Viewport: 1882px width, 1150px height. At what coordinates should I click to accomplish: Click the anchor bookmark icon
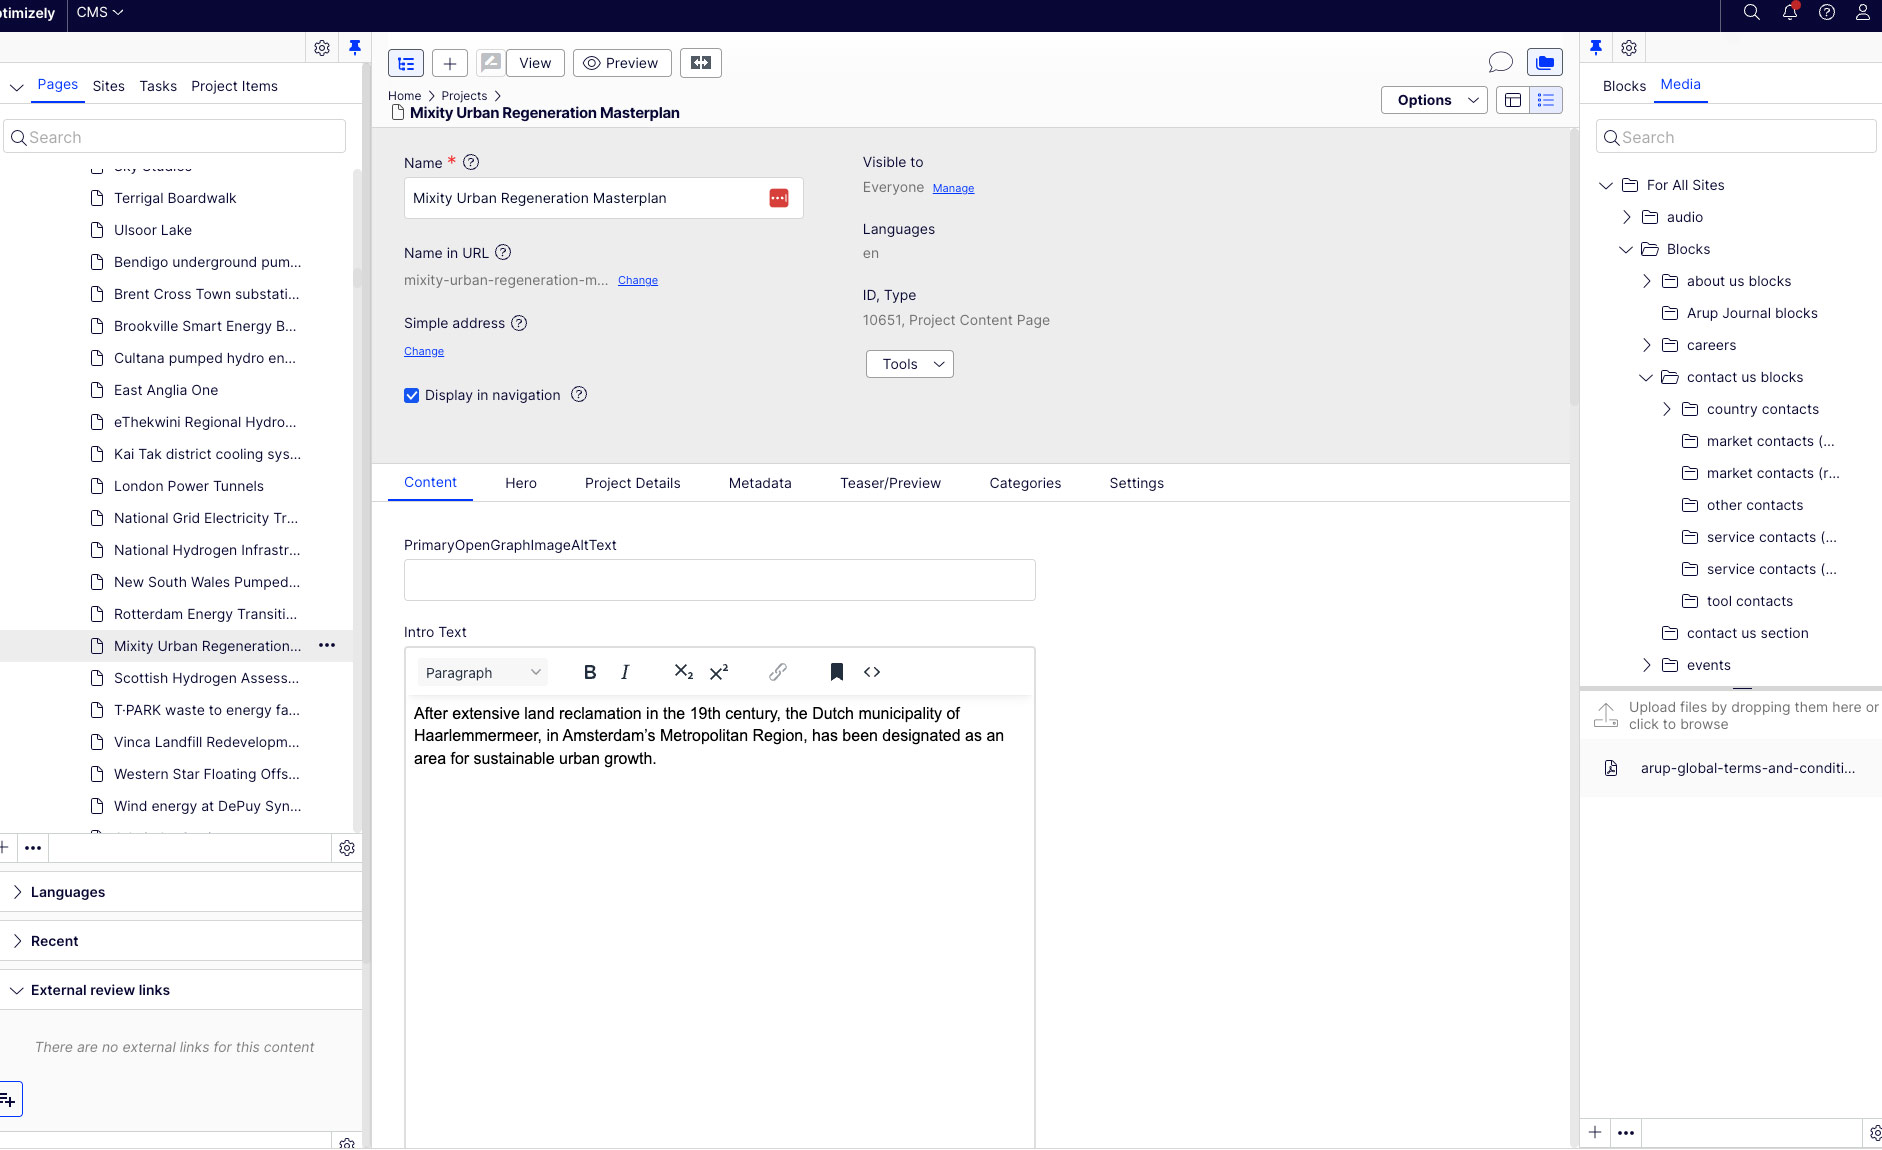click(x=837, y=672)
